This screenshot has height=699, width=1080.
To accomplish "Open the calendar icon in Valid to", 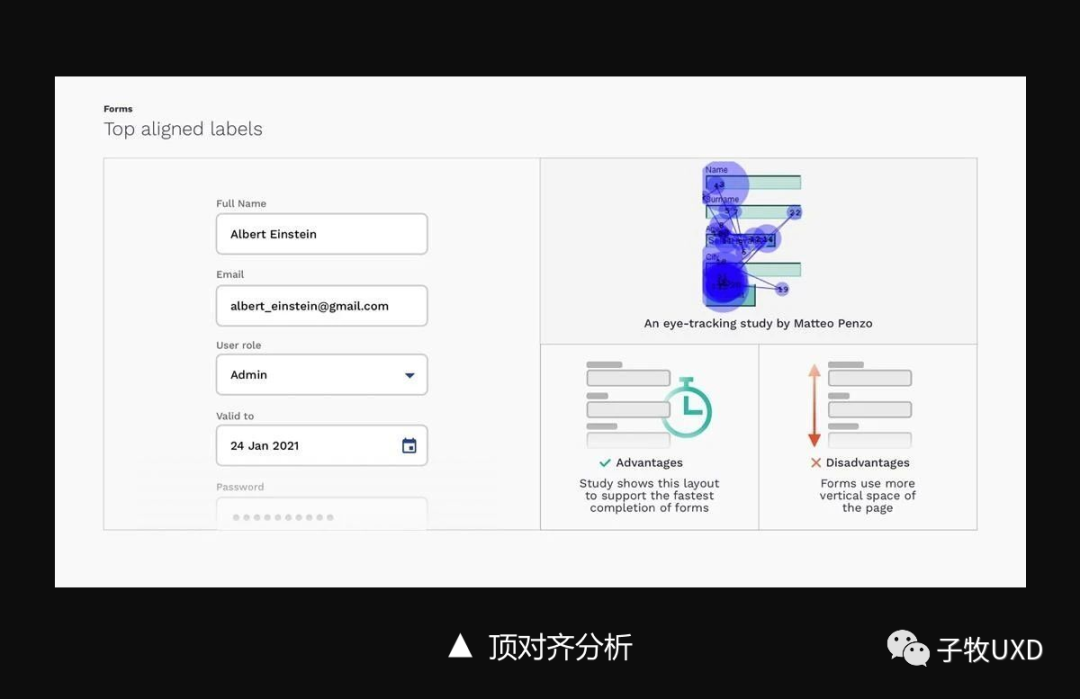I will 409,446.
